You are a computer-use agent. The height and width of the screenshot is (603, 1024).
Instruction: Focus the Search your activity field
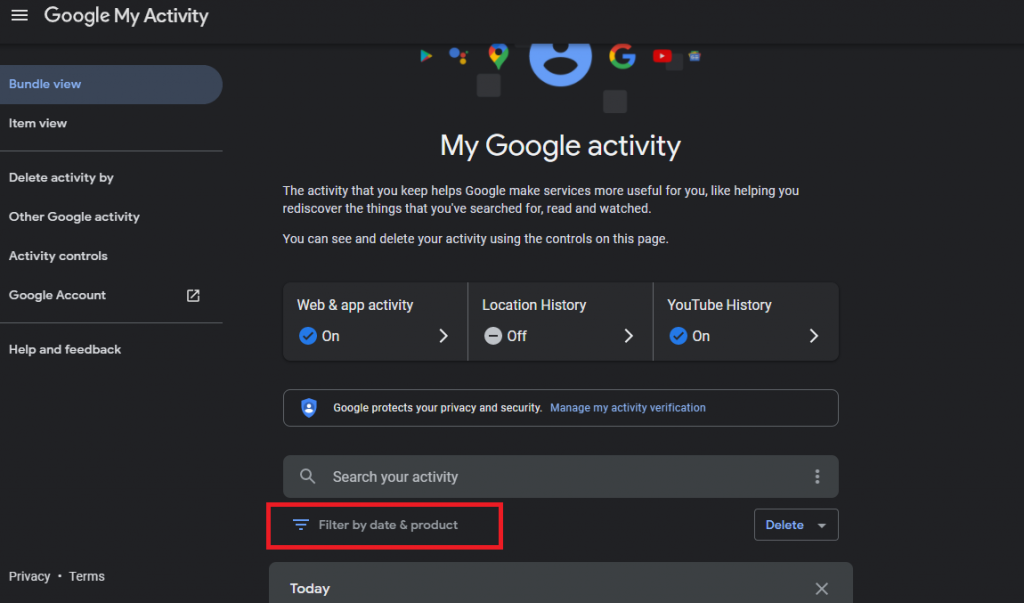[560, 476]
